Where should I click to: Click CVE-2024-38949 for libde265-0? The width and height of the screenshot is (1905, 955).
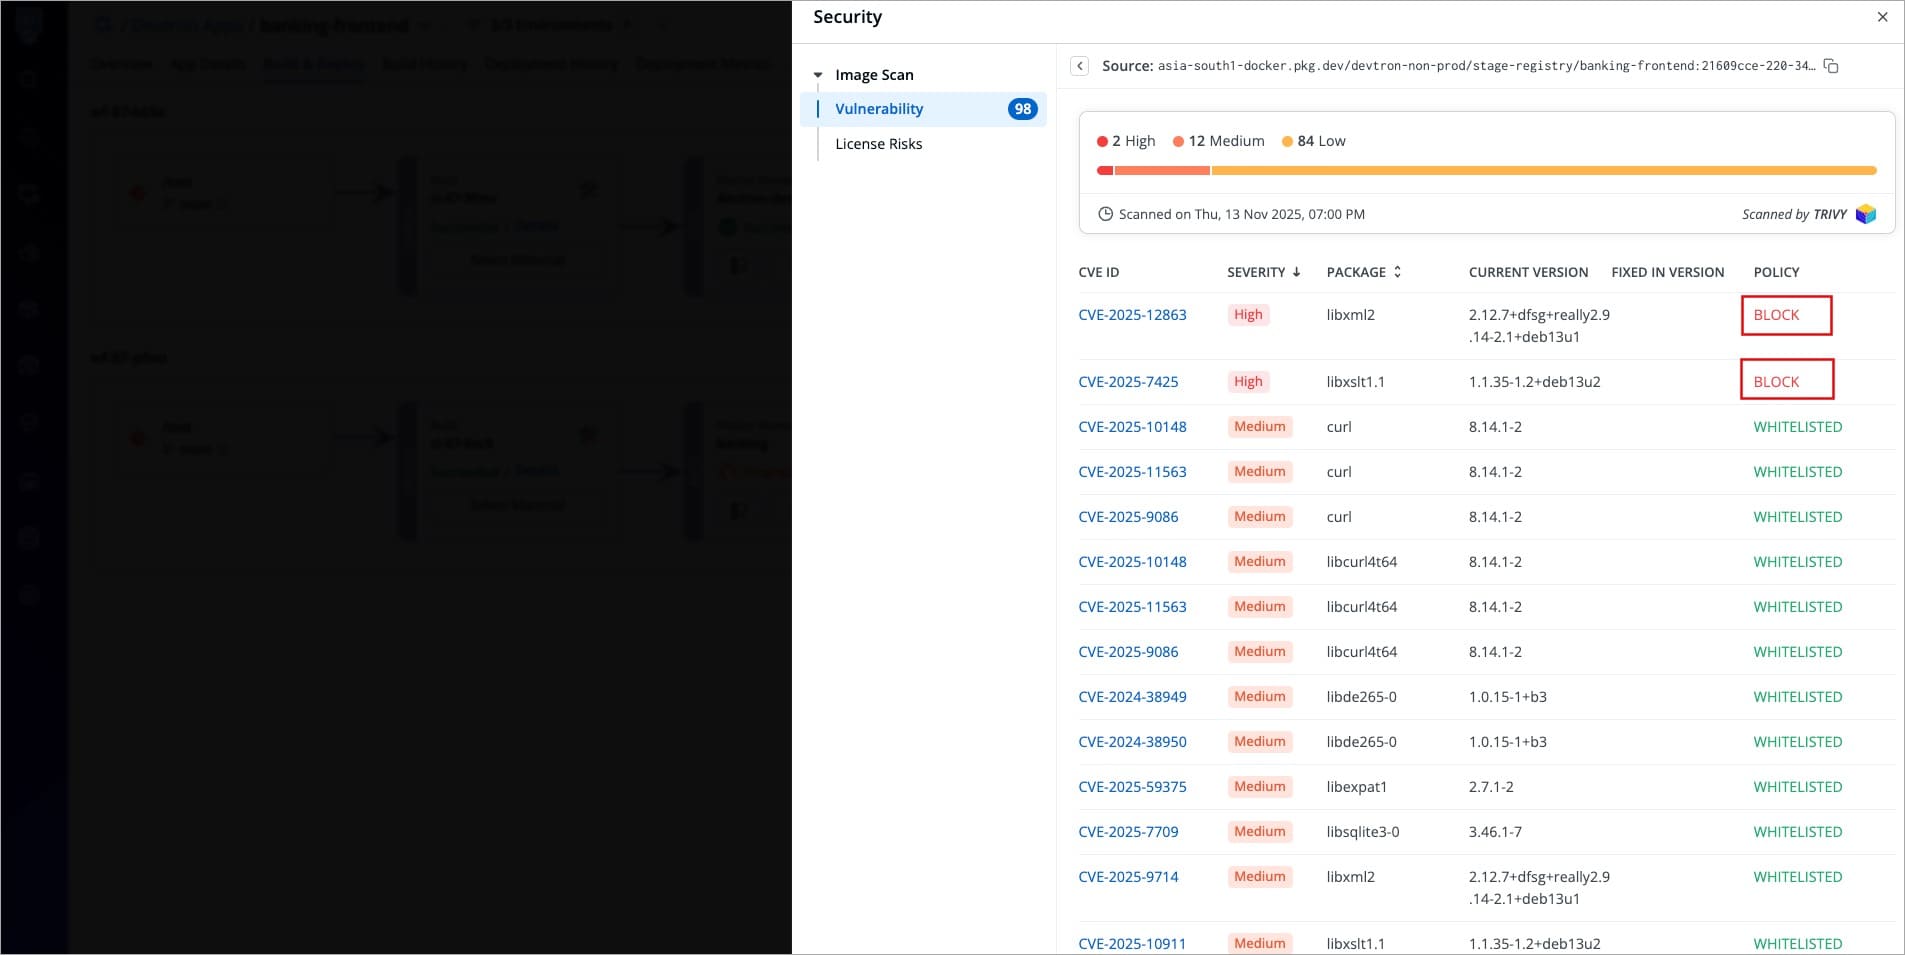click(x=1132, y=697)
